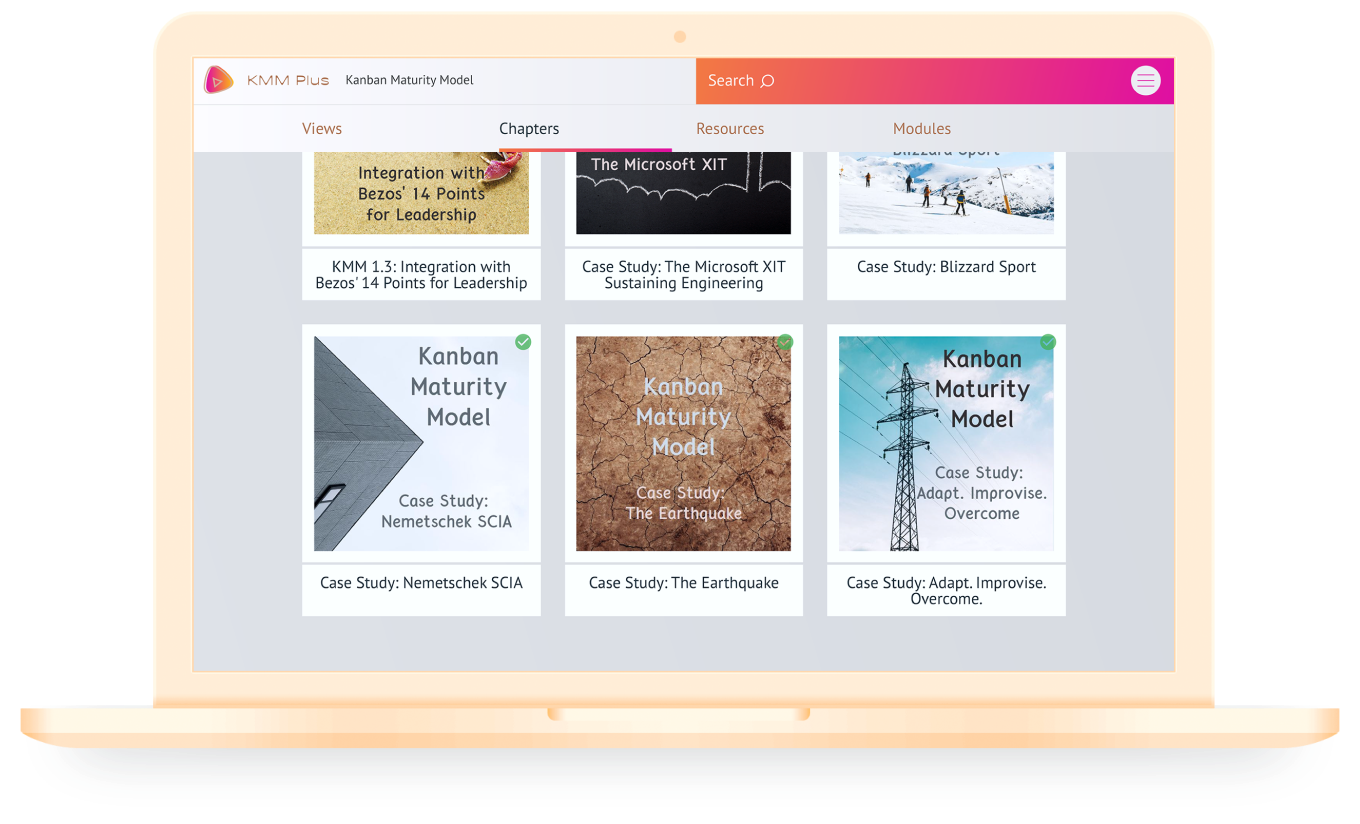Open the hamburger menu icon
The height and width of the screenshot is (824, 1360).
click(x=1146, y=81)
